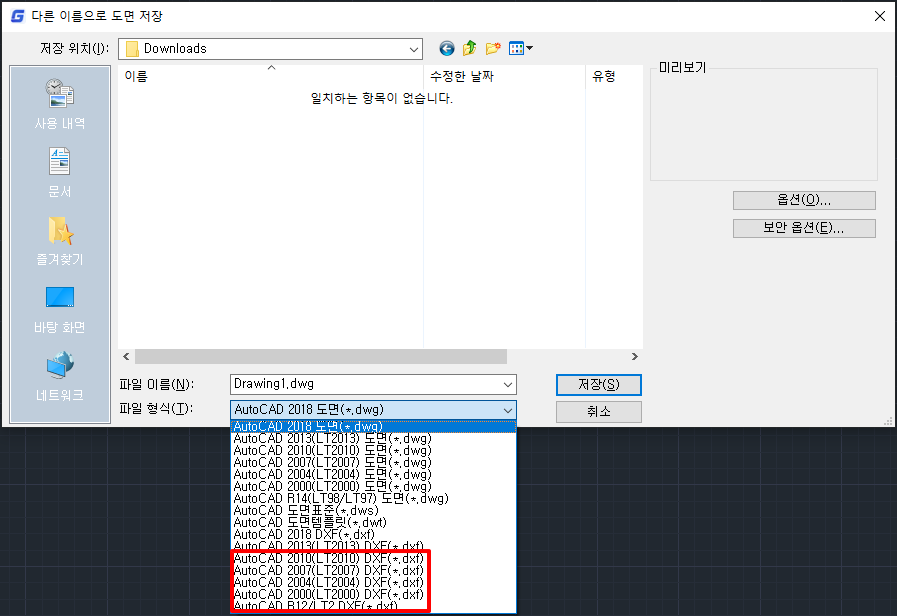Screen dimensions: 897x616
Task: Choose AutoCAD 도면템플릿(*.dwt) format
Action: 373,523
